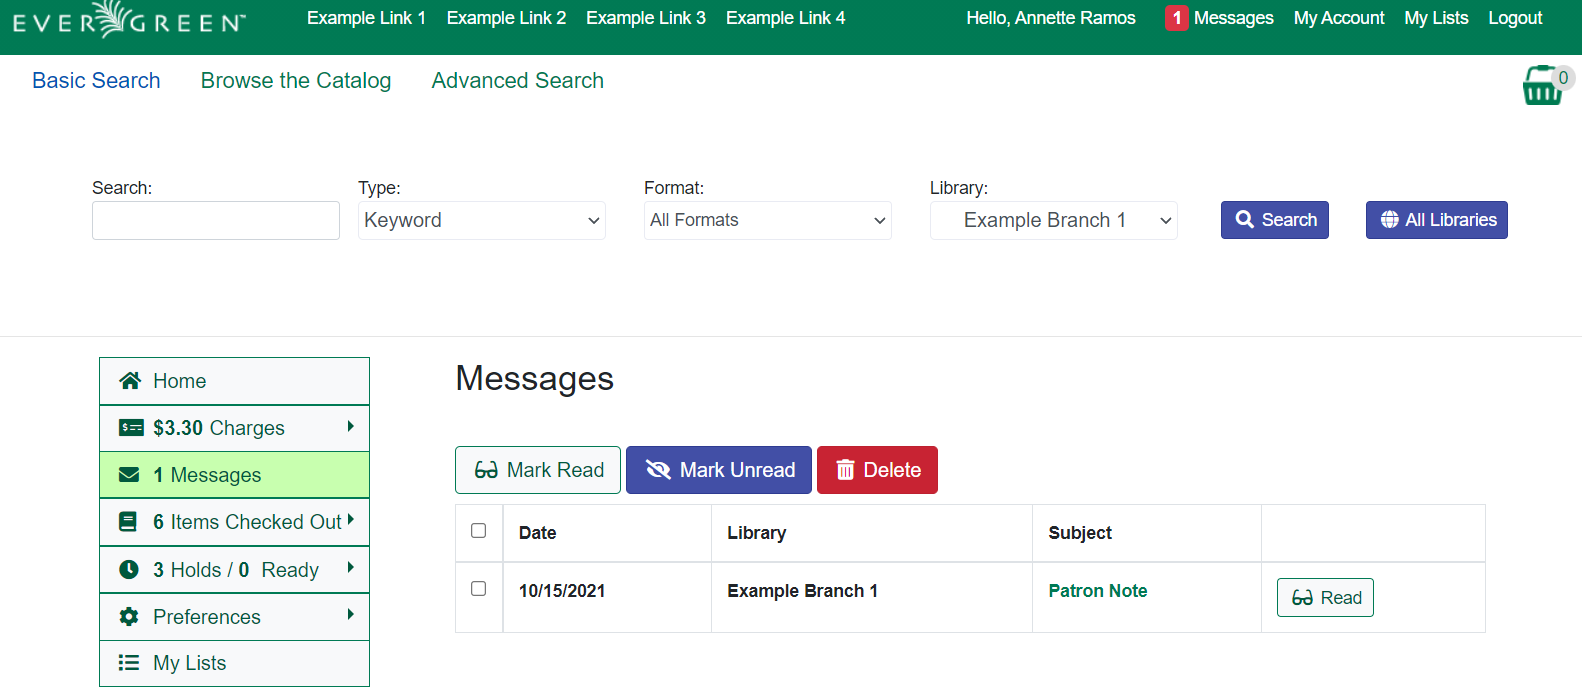
Task: Open Home in the account sidebar
Action: 234,381
